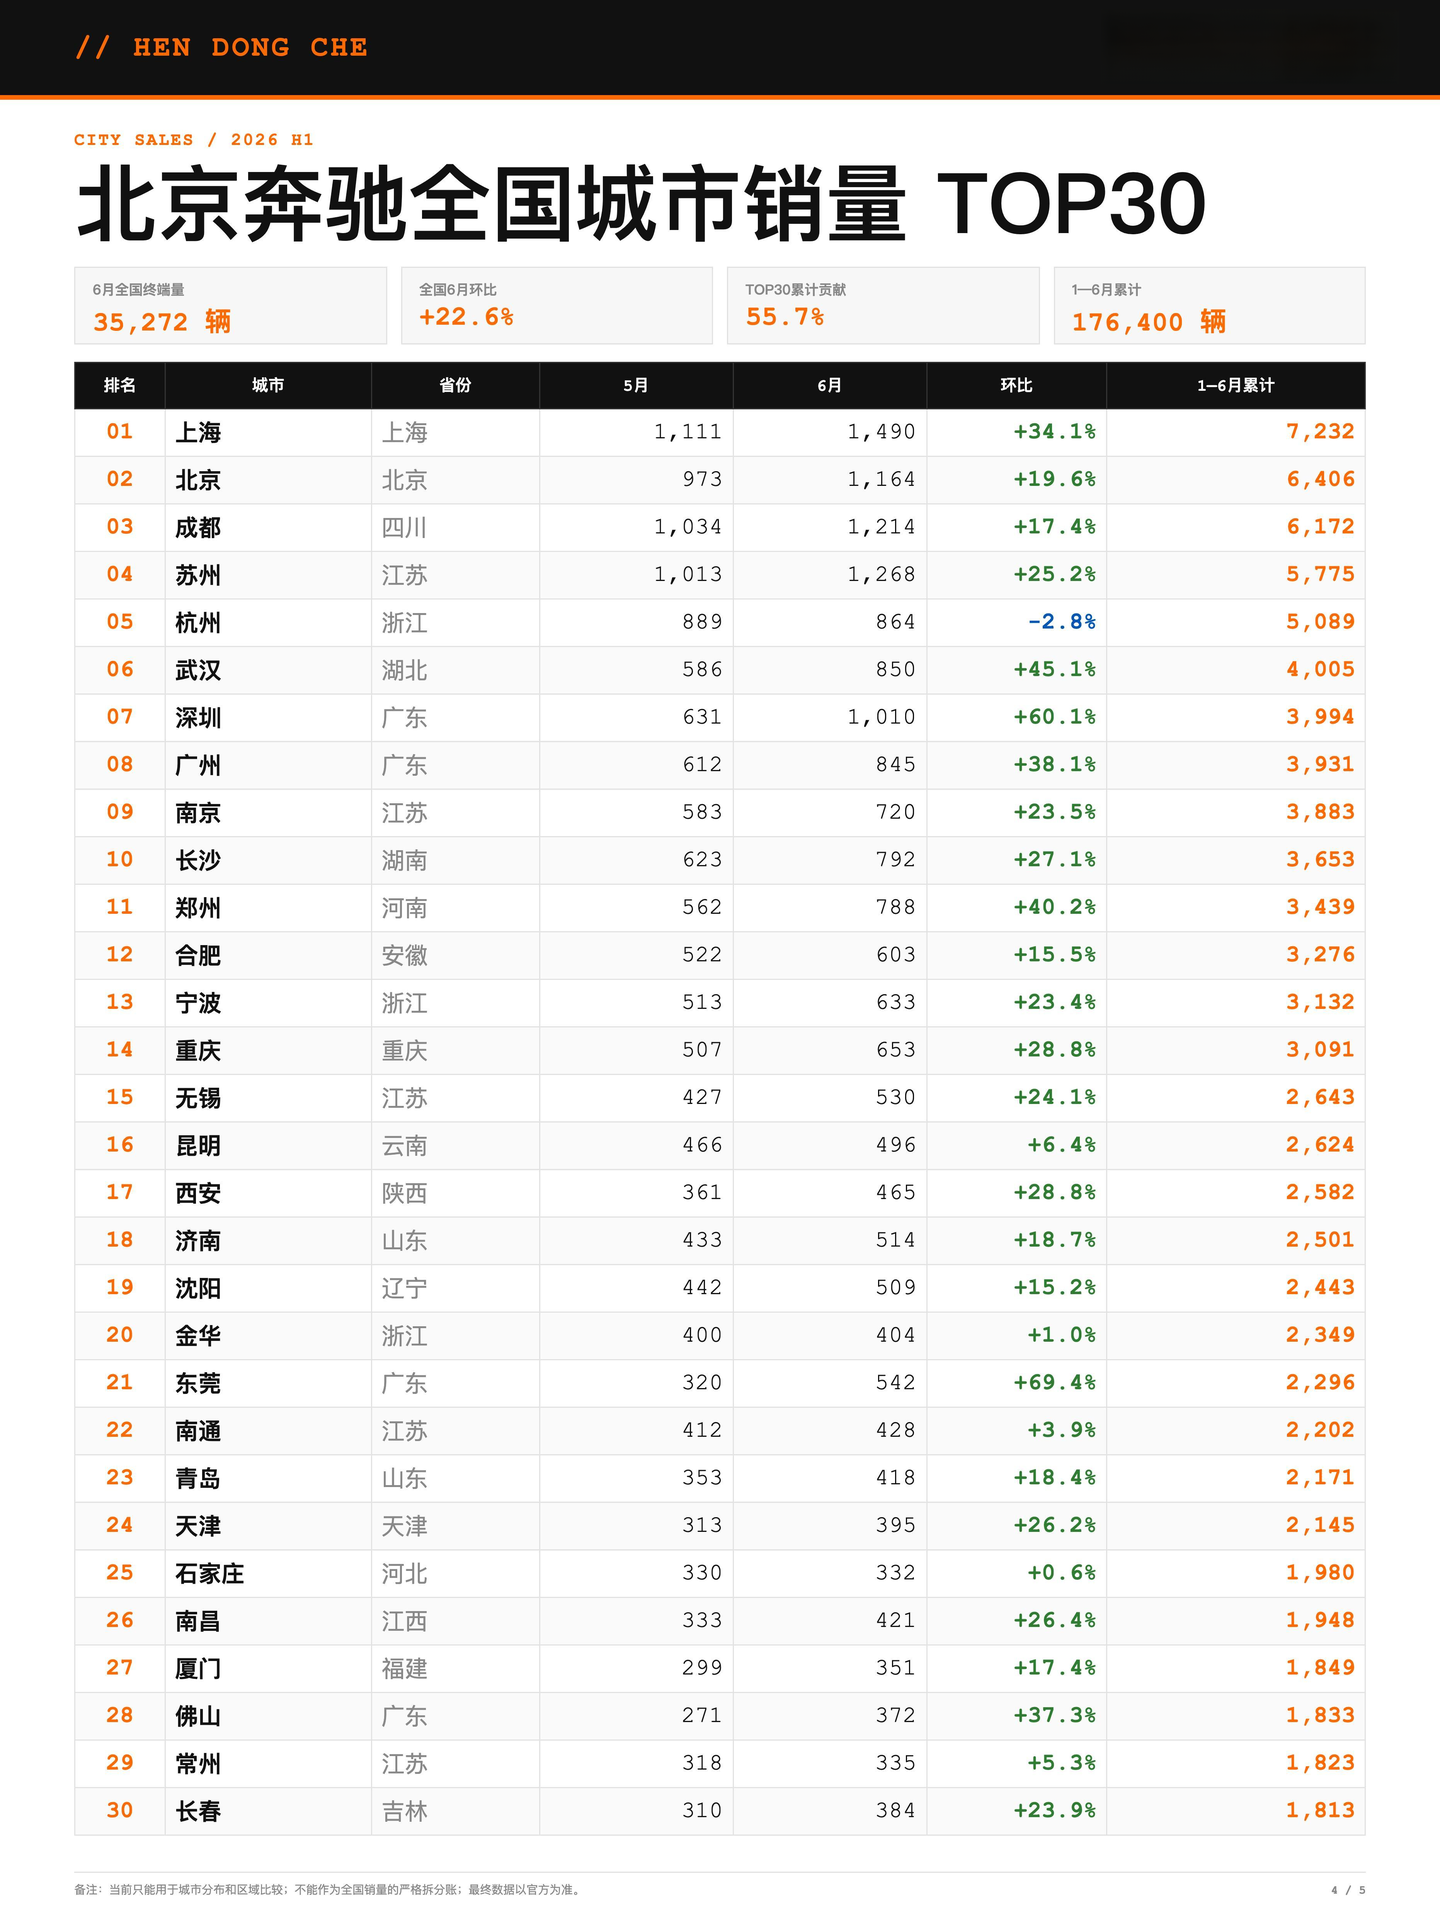Click 深圳's June value 1,010
1440x1925 pixels.
pos(881,717)
